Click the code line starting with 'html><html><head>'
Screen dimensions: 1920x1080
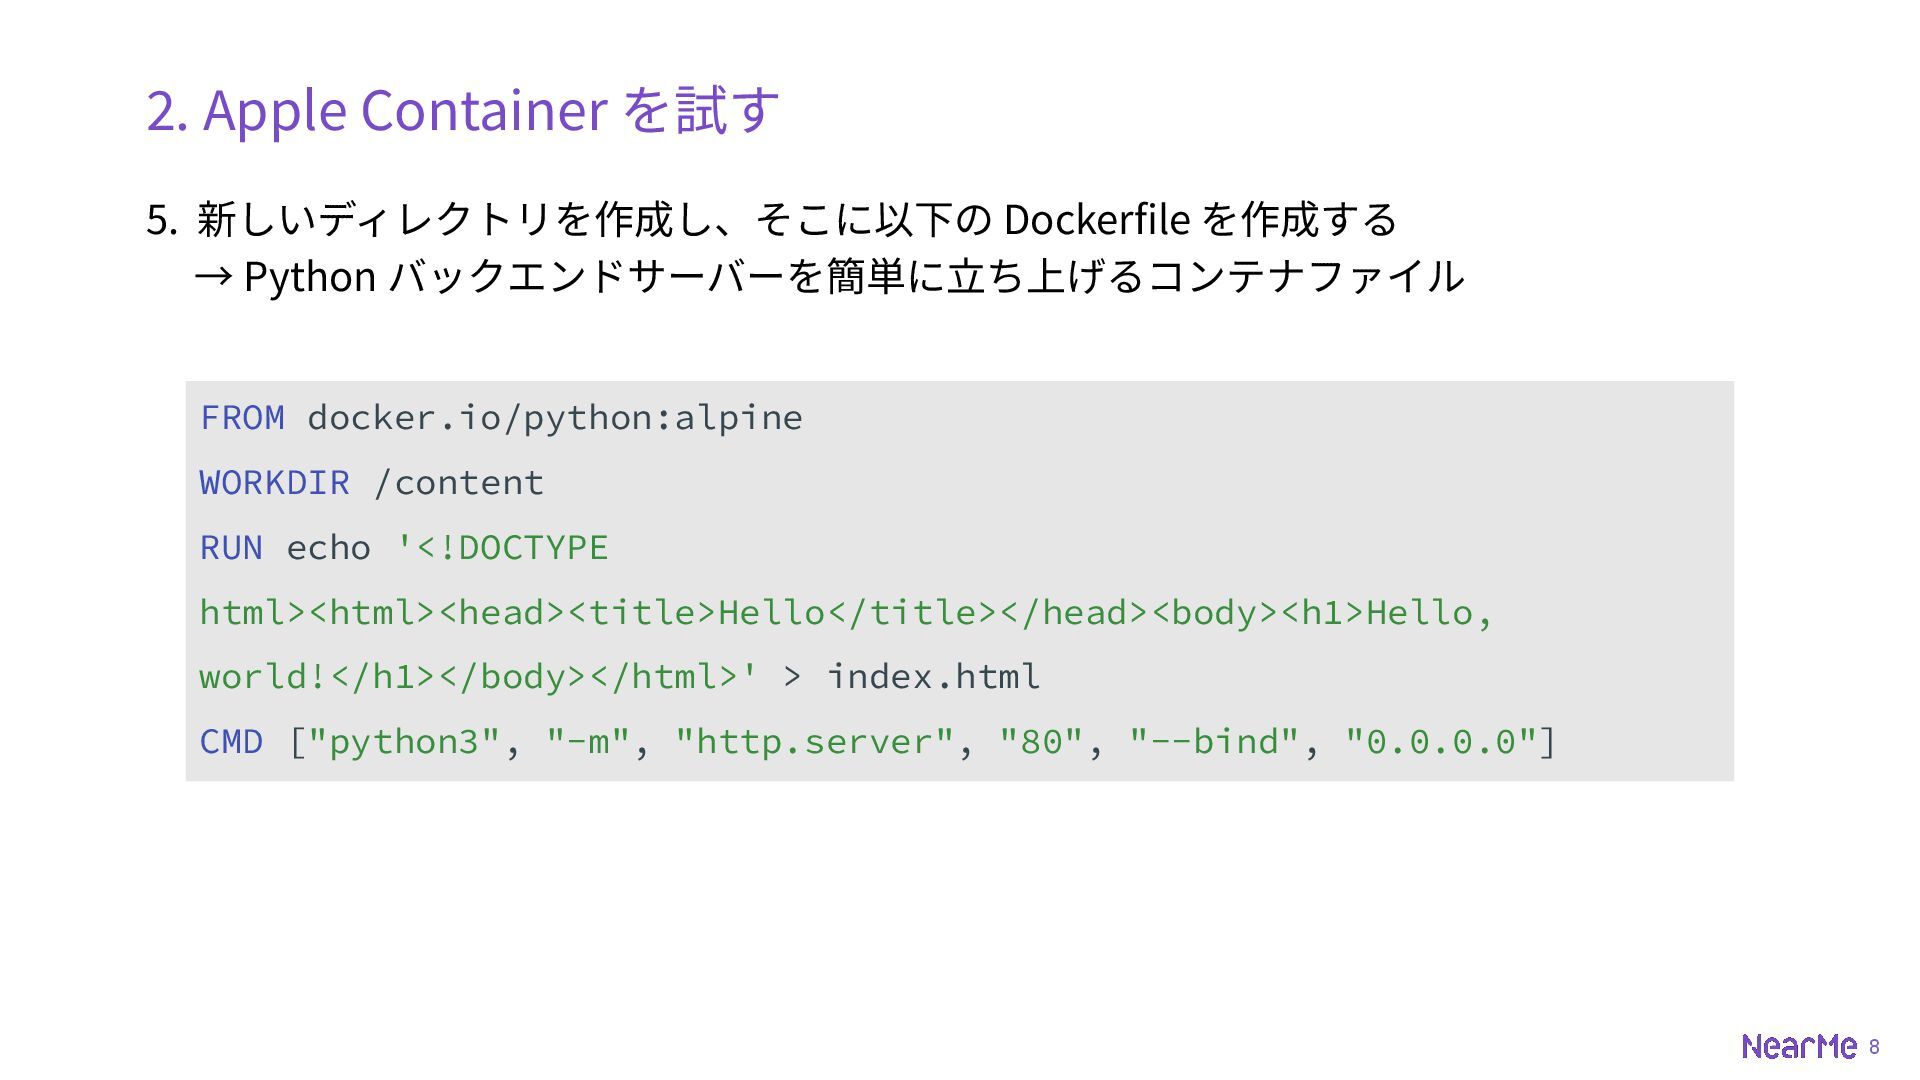(x=846, y=613)
